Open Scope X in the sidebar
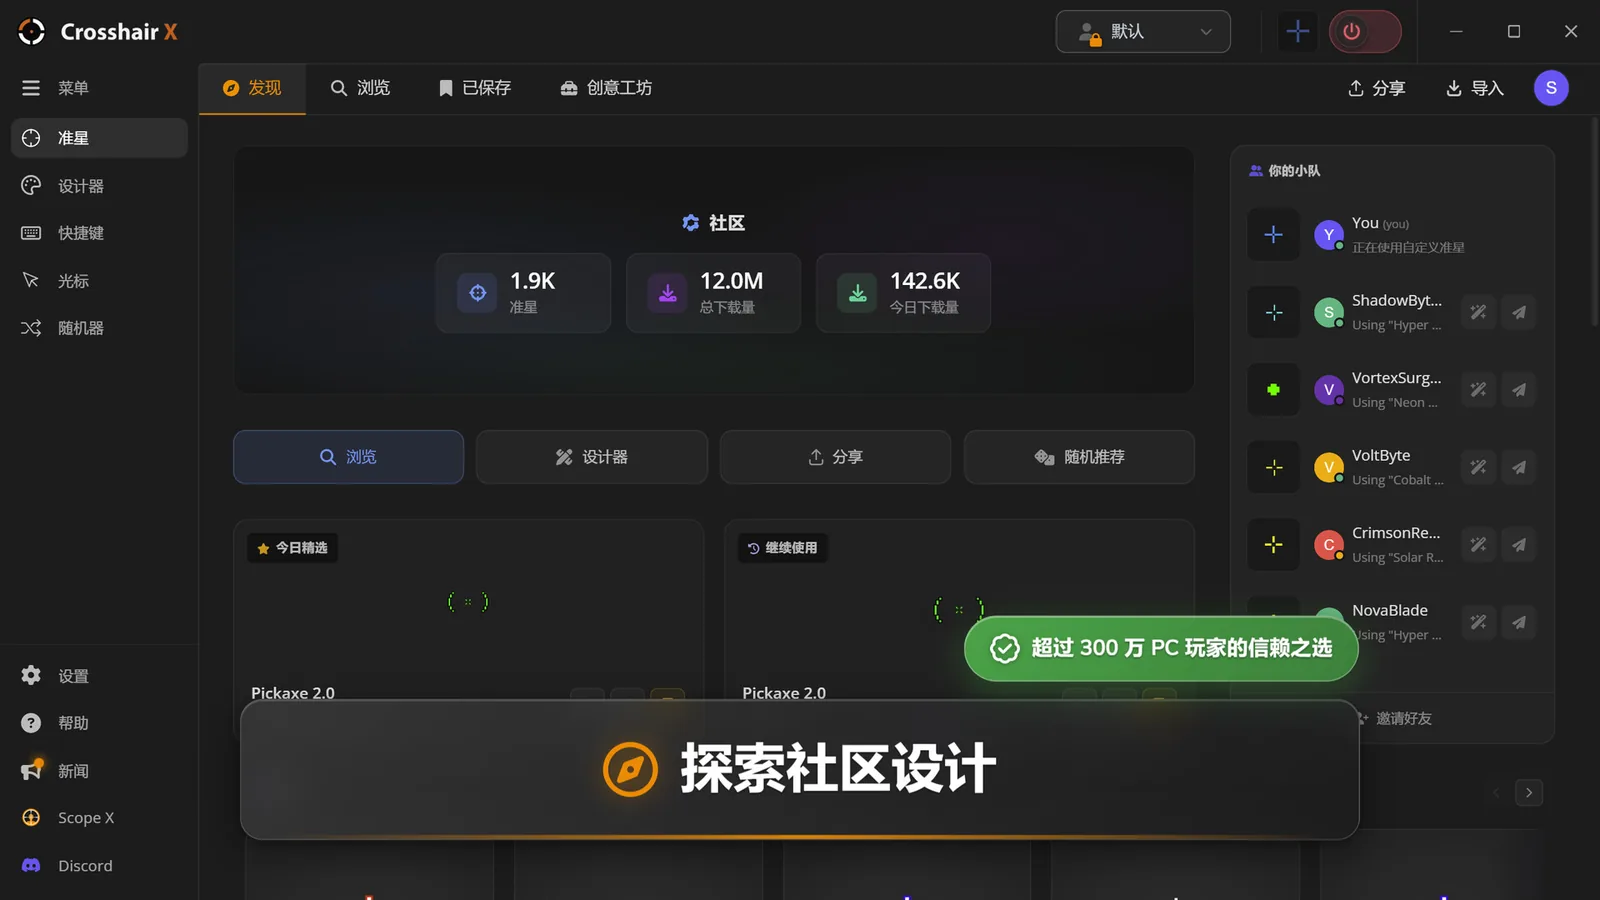 pyautogui.click(x=99, y=818)
